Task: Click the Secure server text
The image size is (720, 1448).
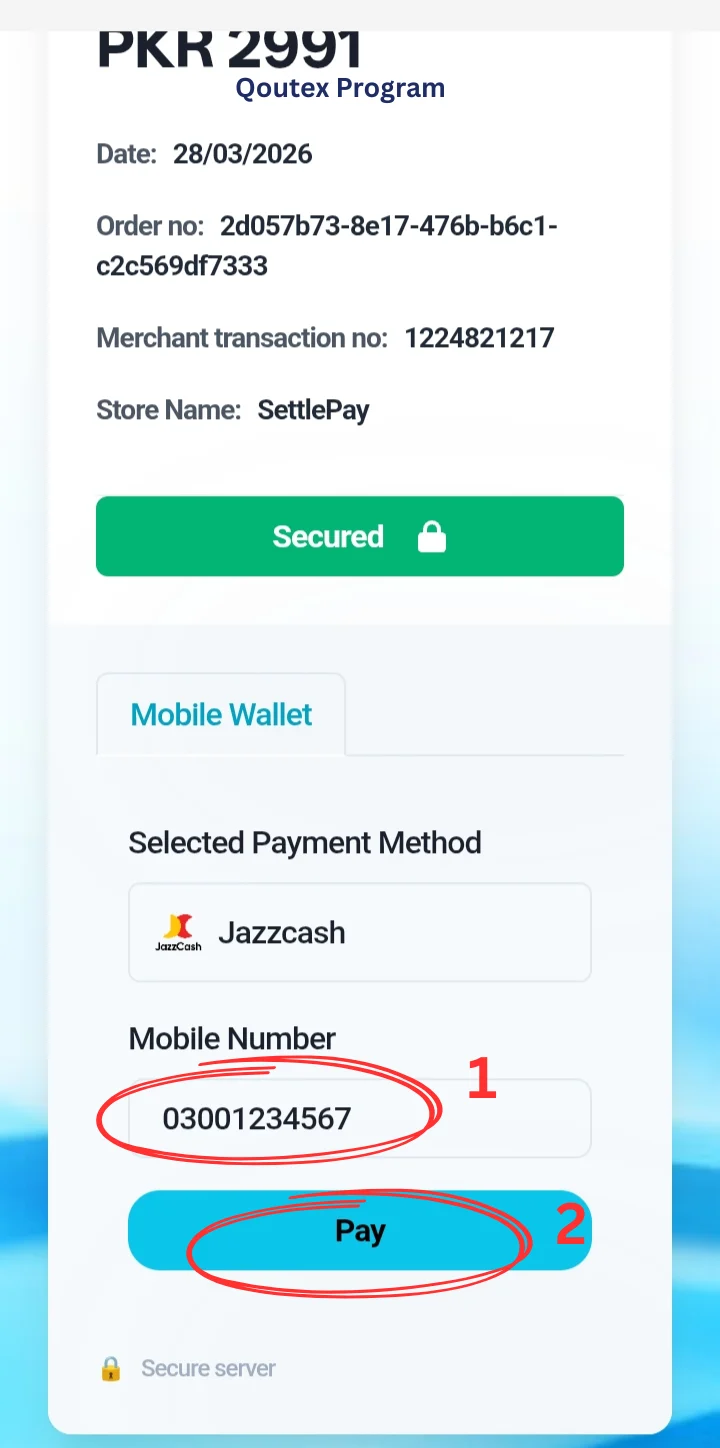Action: (x=208, y=1368)
